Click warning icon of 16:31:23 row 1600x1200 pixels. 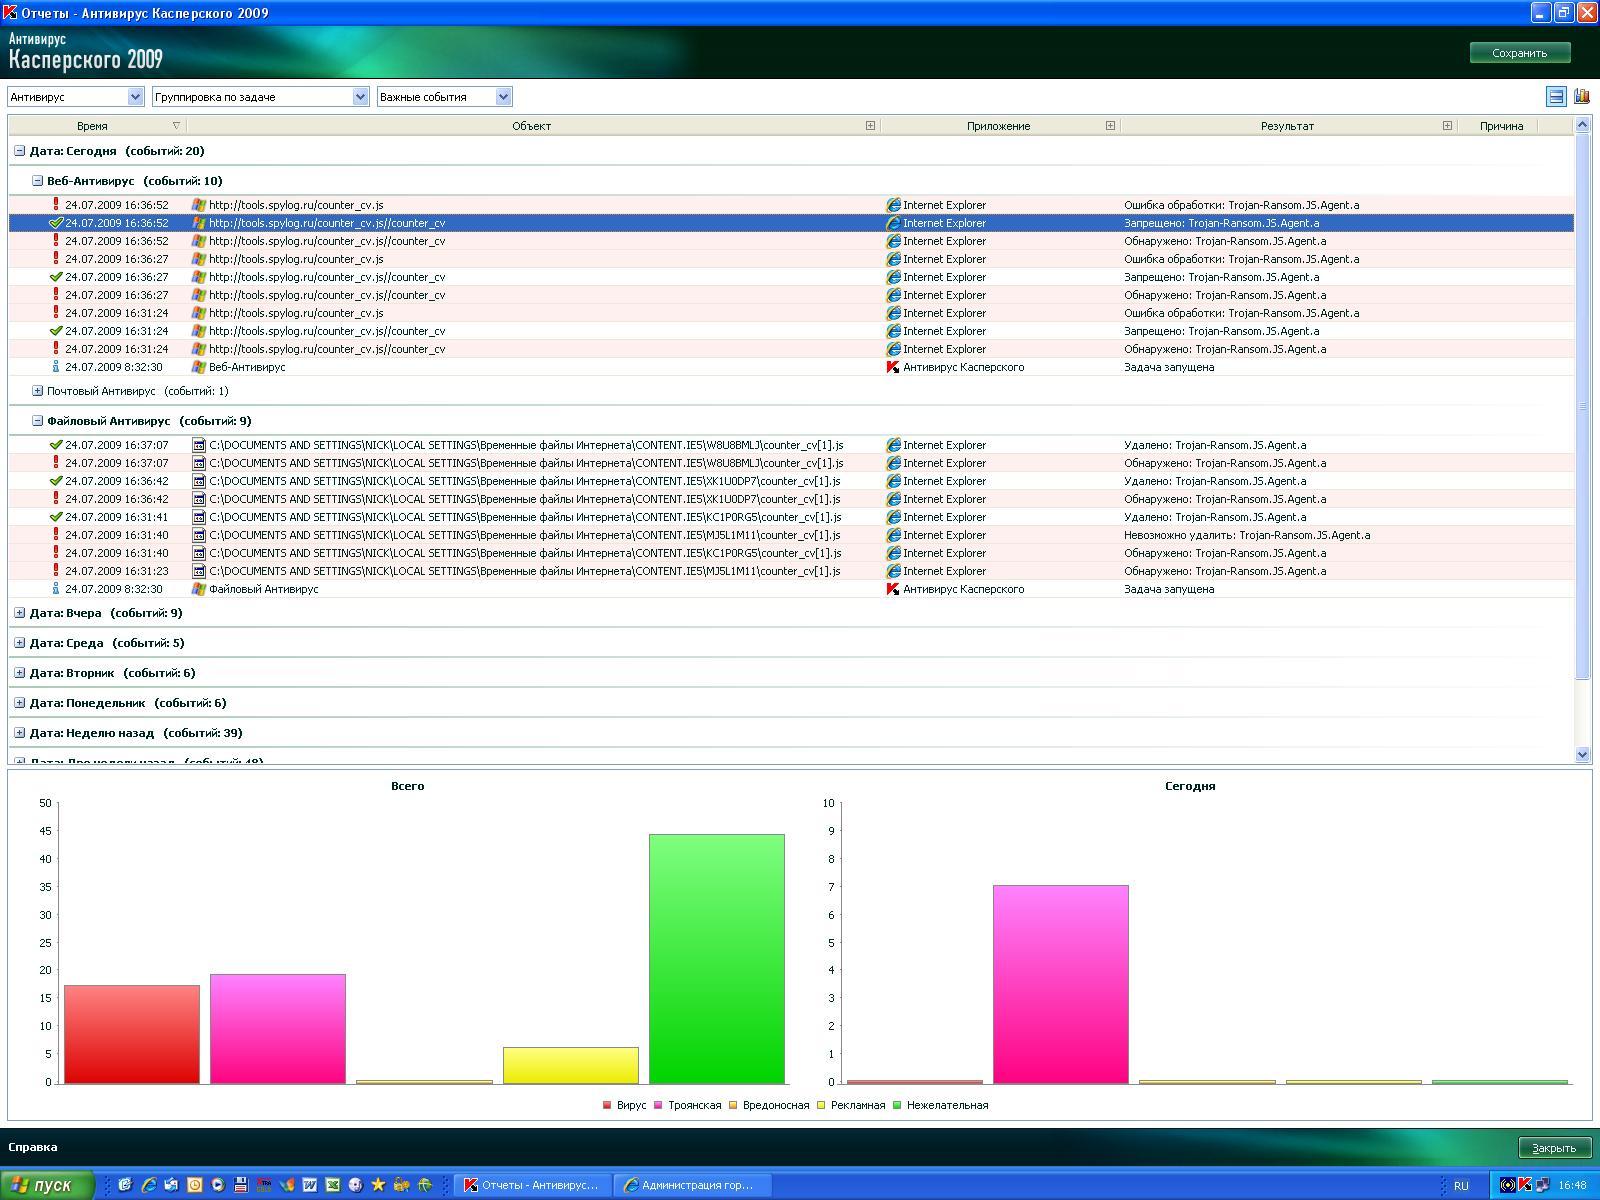pyautogui.click(x=56, y=571)
